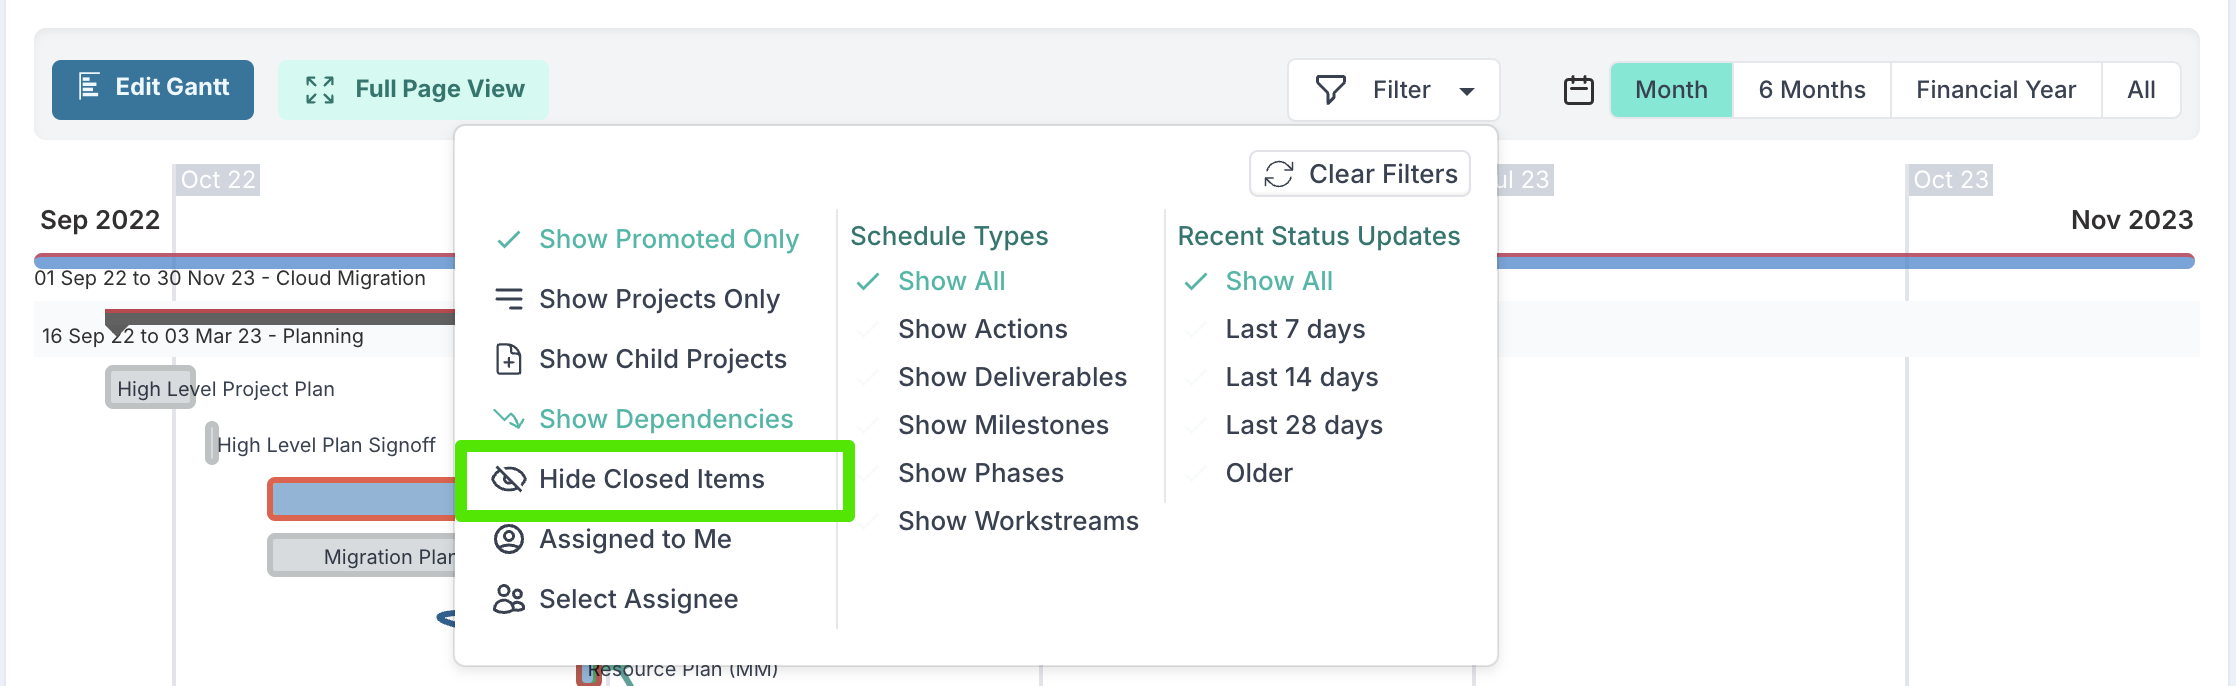
Task: Switch to the 6 Months view
Action: (1812, 90)
